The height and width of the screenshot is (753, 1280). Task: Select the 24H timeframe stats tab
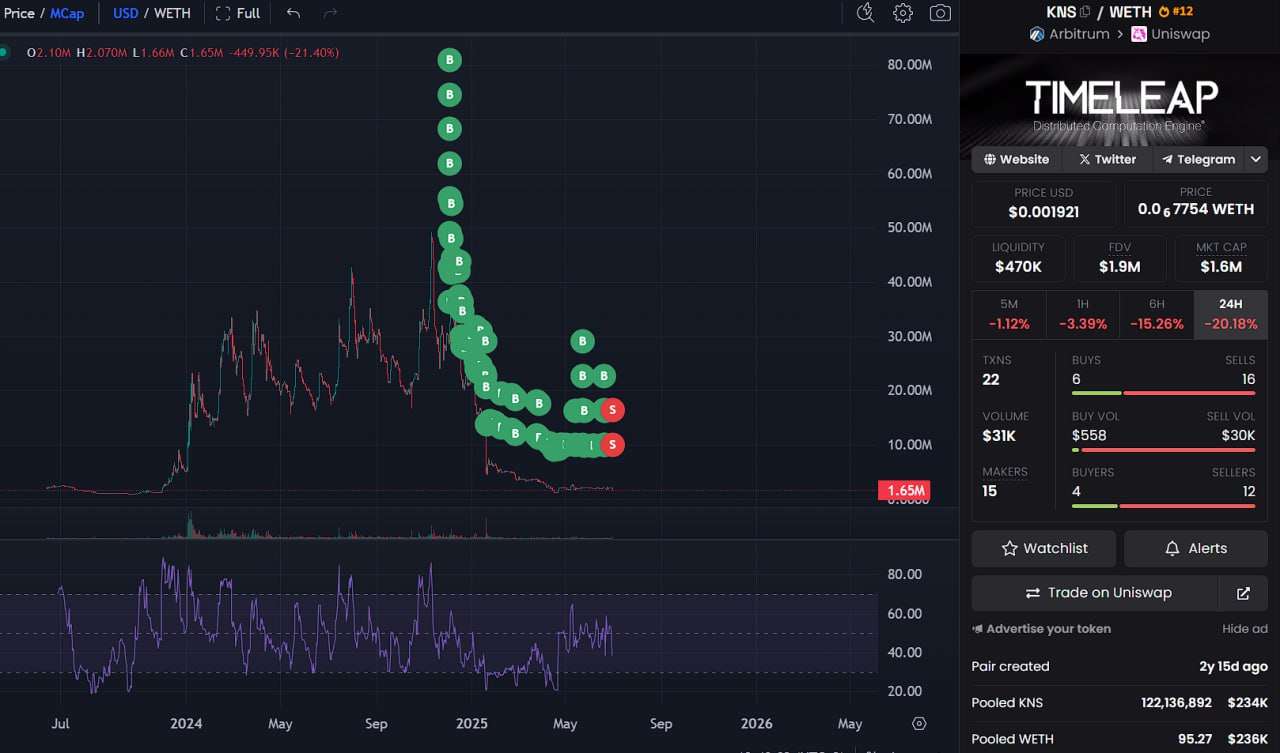(1231, 314)
